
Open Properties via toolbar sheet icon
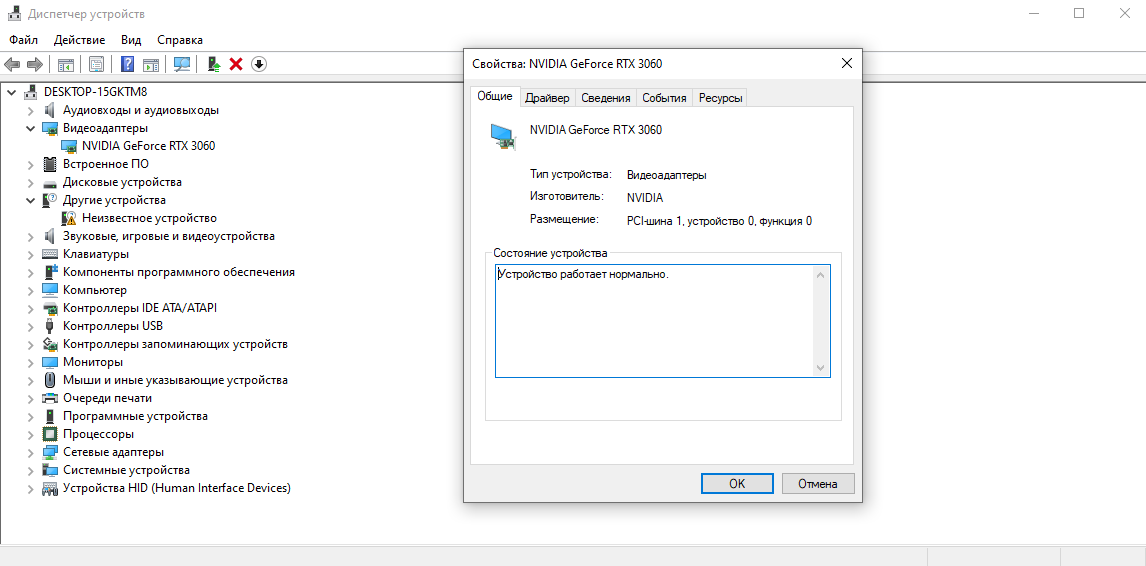pos(96,64)
